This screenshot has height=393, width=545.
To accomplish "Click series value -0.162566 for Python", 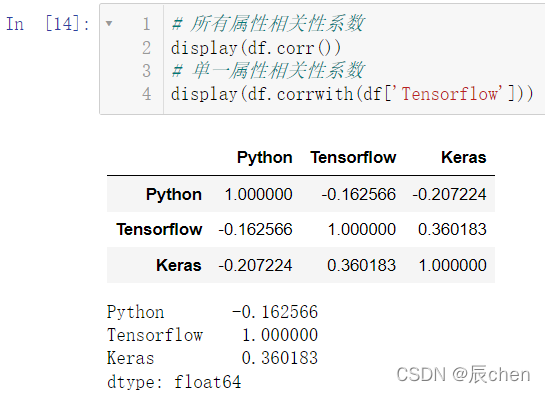I will [275, 312].
